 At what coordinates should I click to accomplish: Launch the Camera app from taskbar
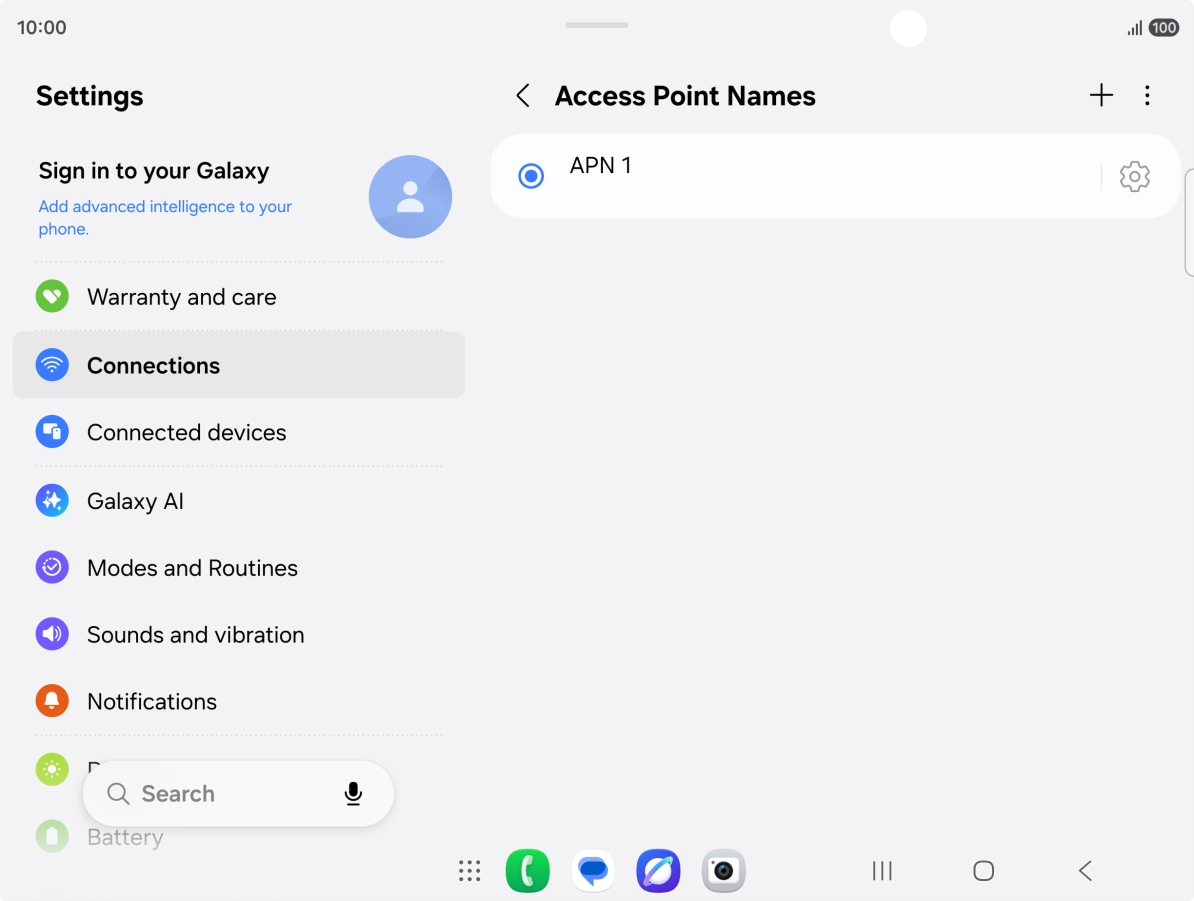coord(723,871)
